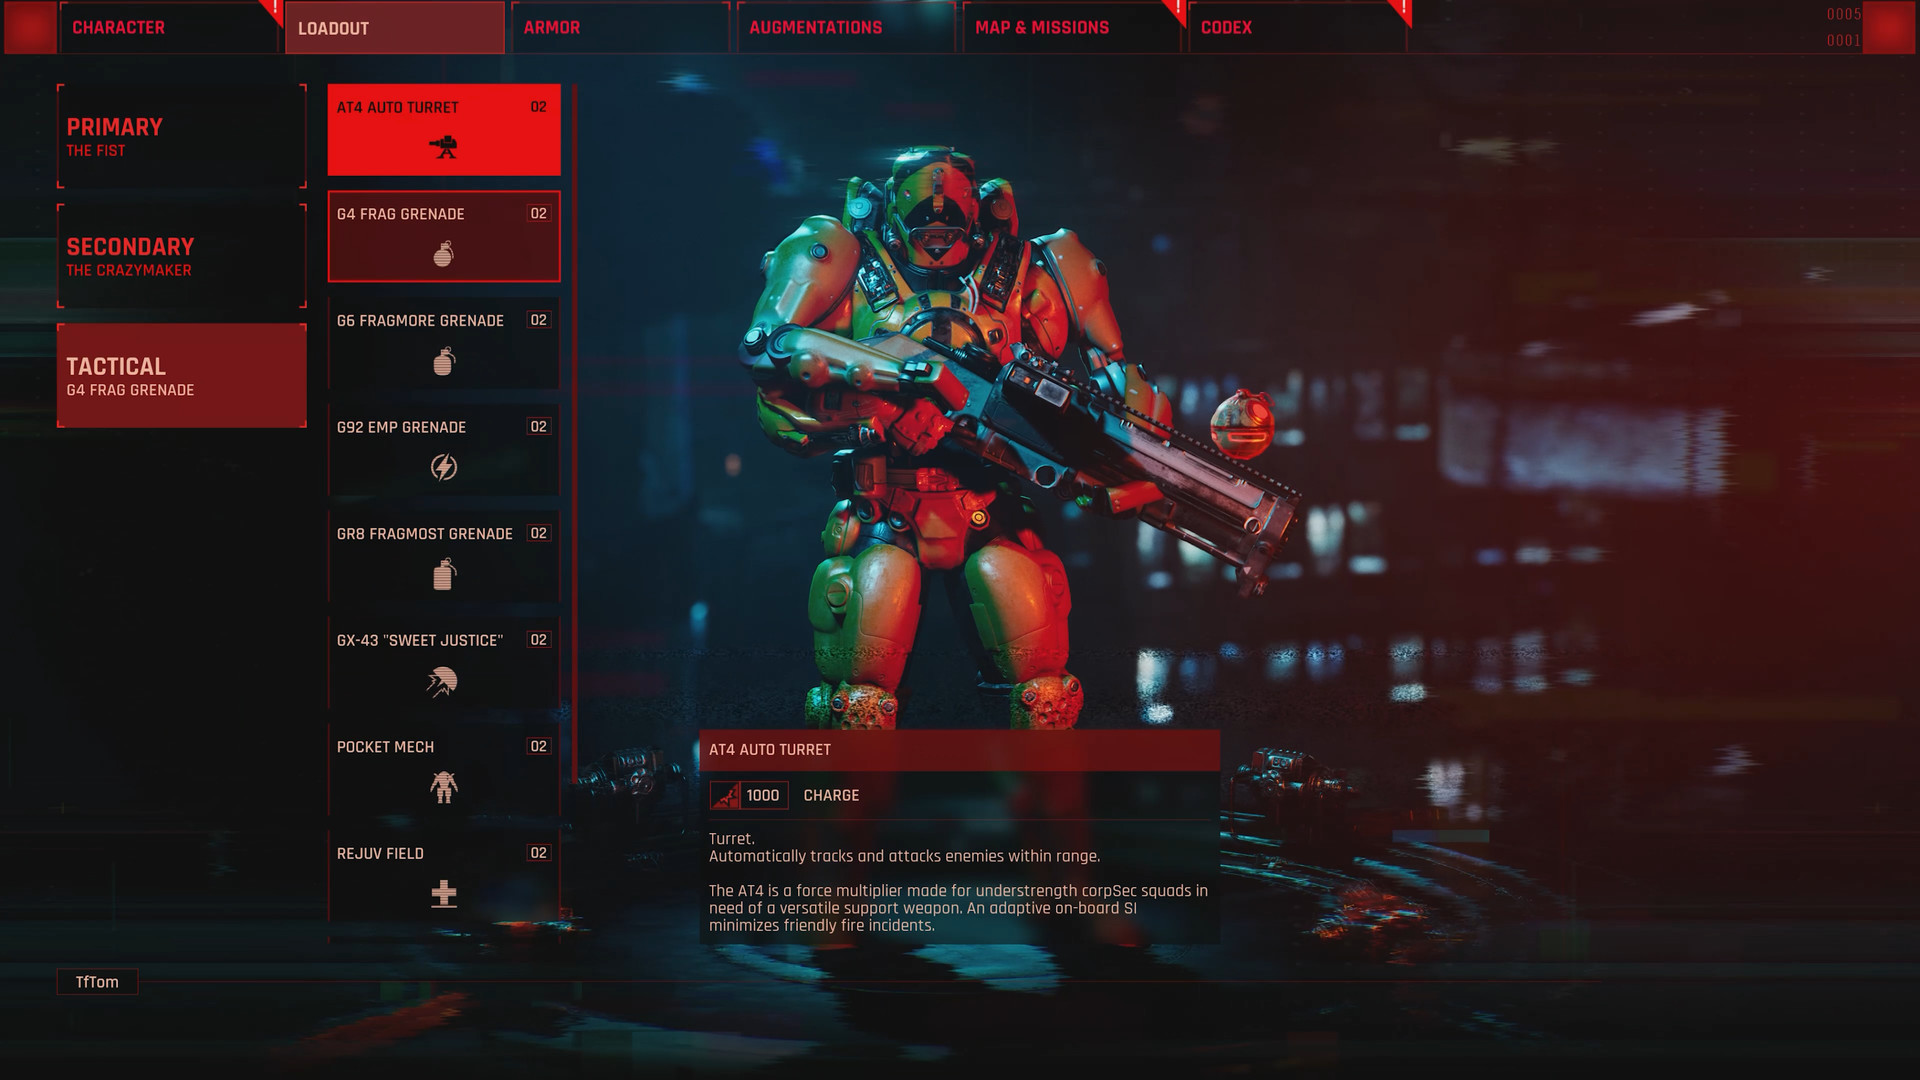Expand the TACTICAL loadout slot
Screen dimensions: 1920x1080
[x=181, y=376]
